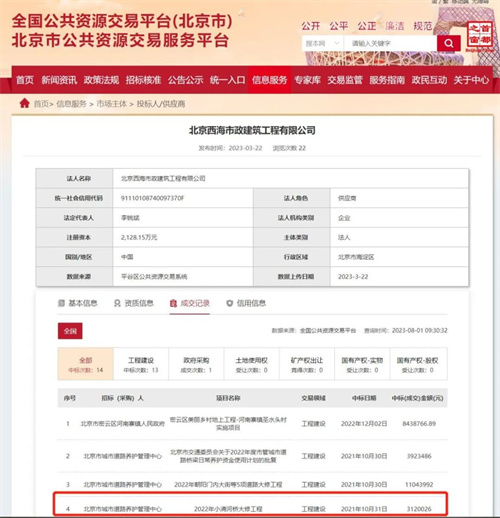This screenshot has height=518, width=500.
Task: Click registered capital 2,128.15万元 value
Action: (x=139, y=237)
